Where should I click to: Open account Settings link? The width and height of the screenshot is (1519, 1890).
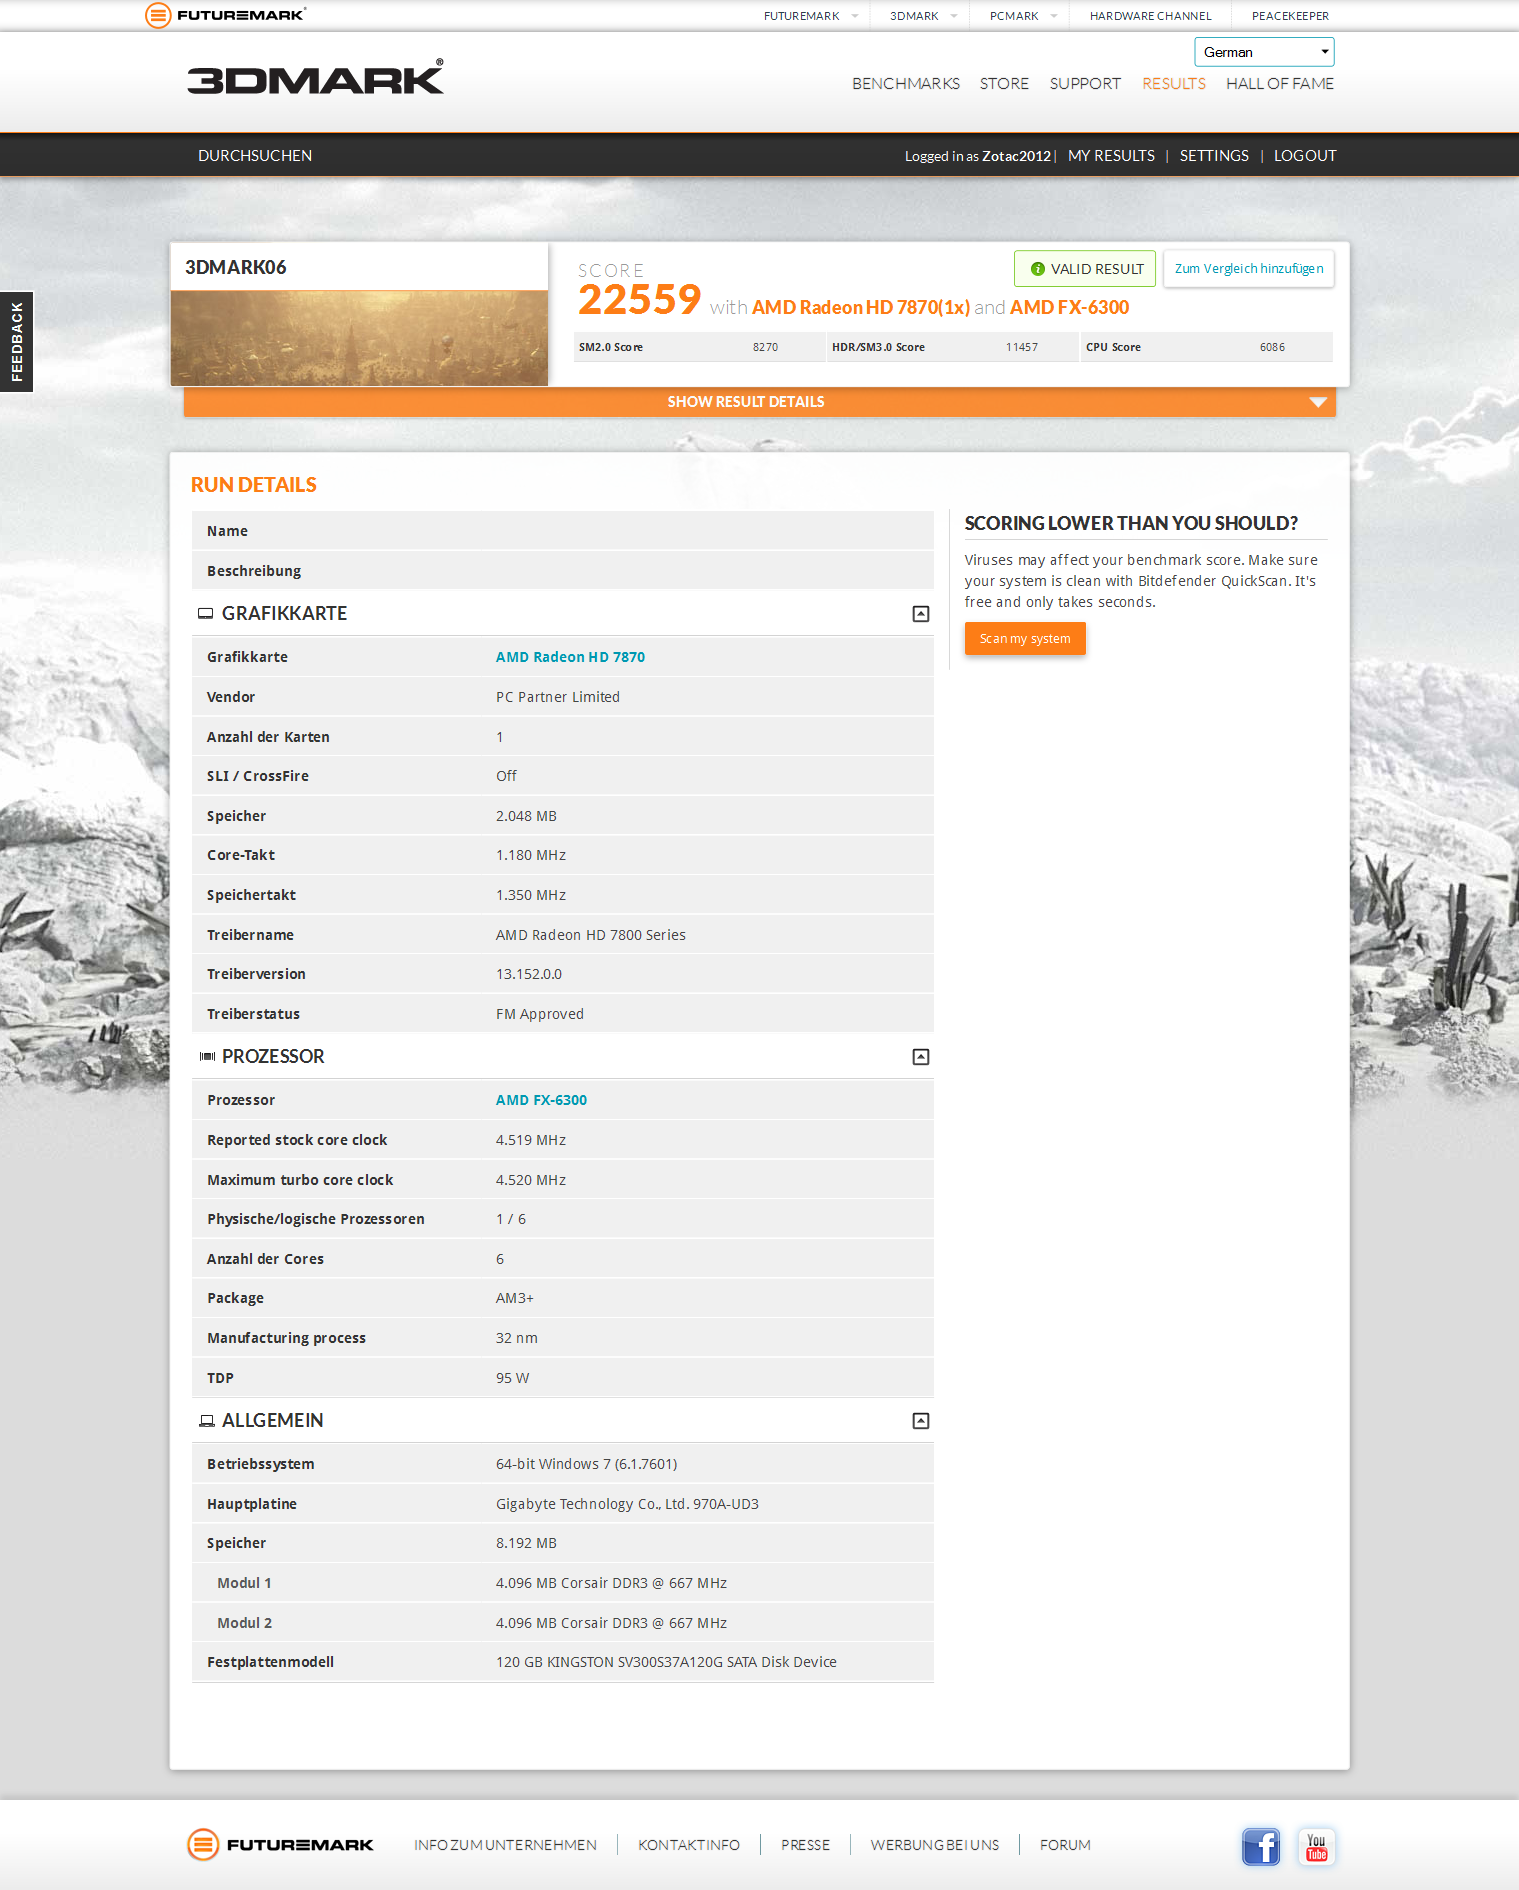coord(1214,156)
